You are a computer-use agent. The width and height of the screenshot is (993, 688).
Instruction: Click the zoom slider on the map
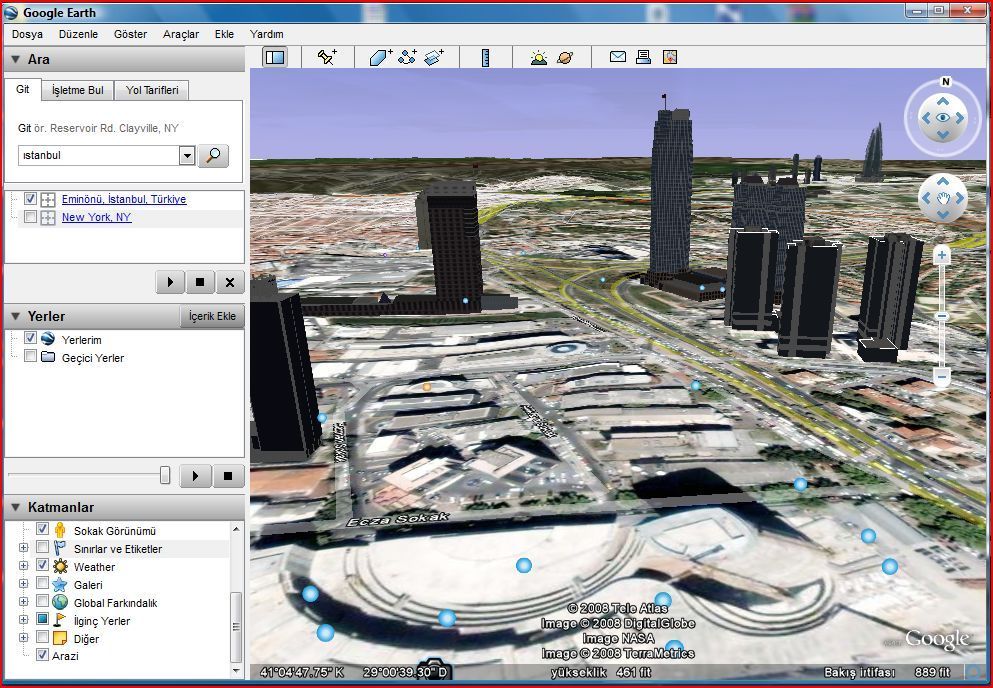[x=941, y=316]
